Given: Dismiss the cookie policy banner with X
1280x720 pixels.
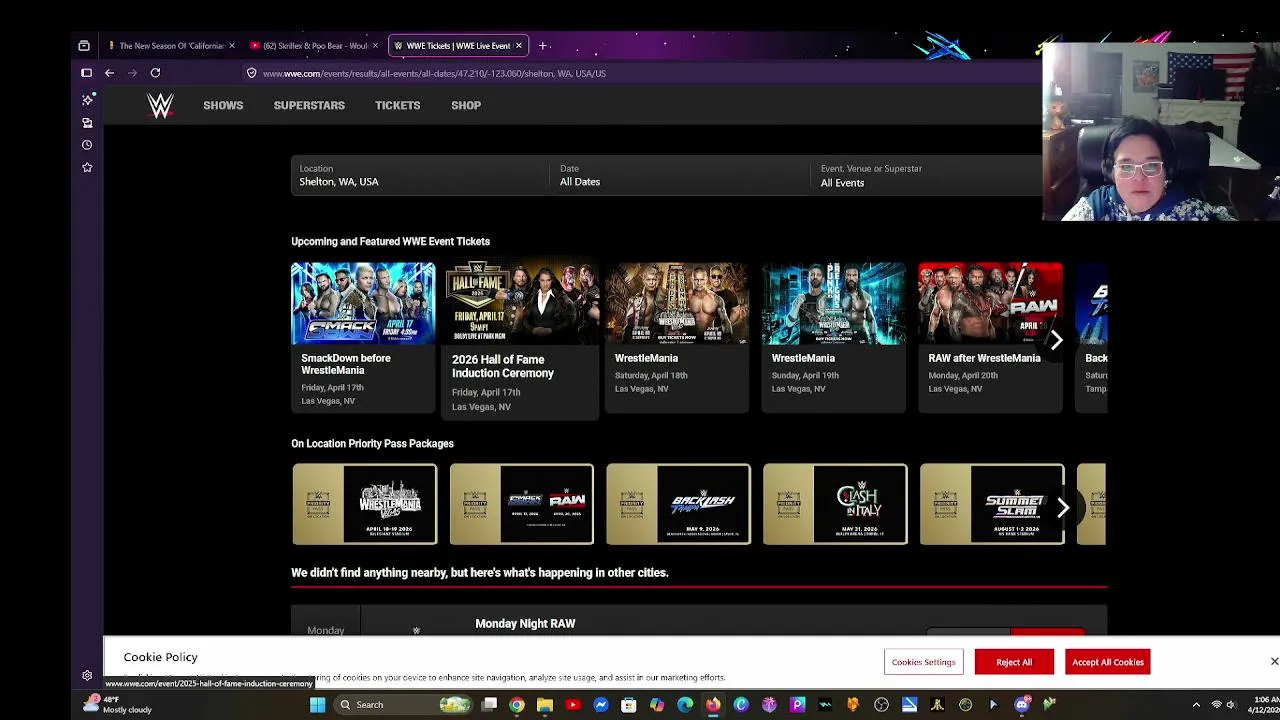Looking at the screenshot, I should point(1274,662).
